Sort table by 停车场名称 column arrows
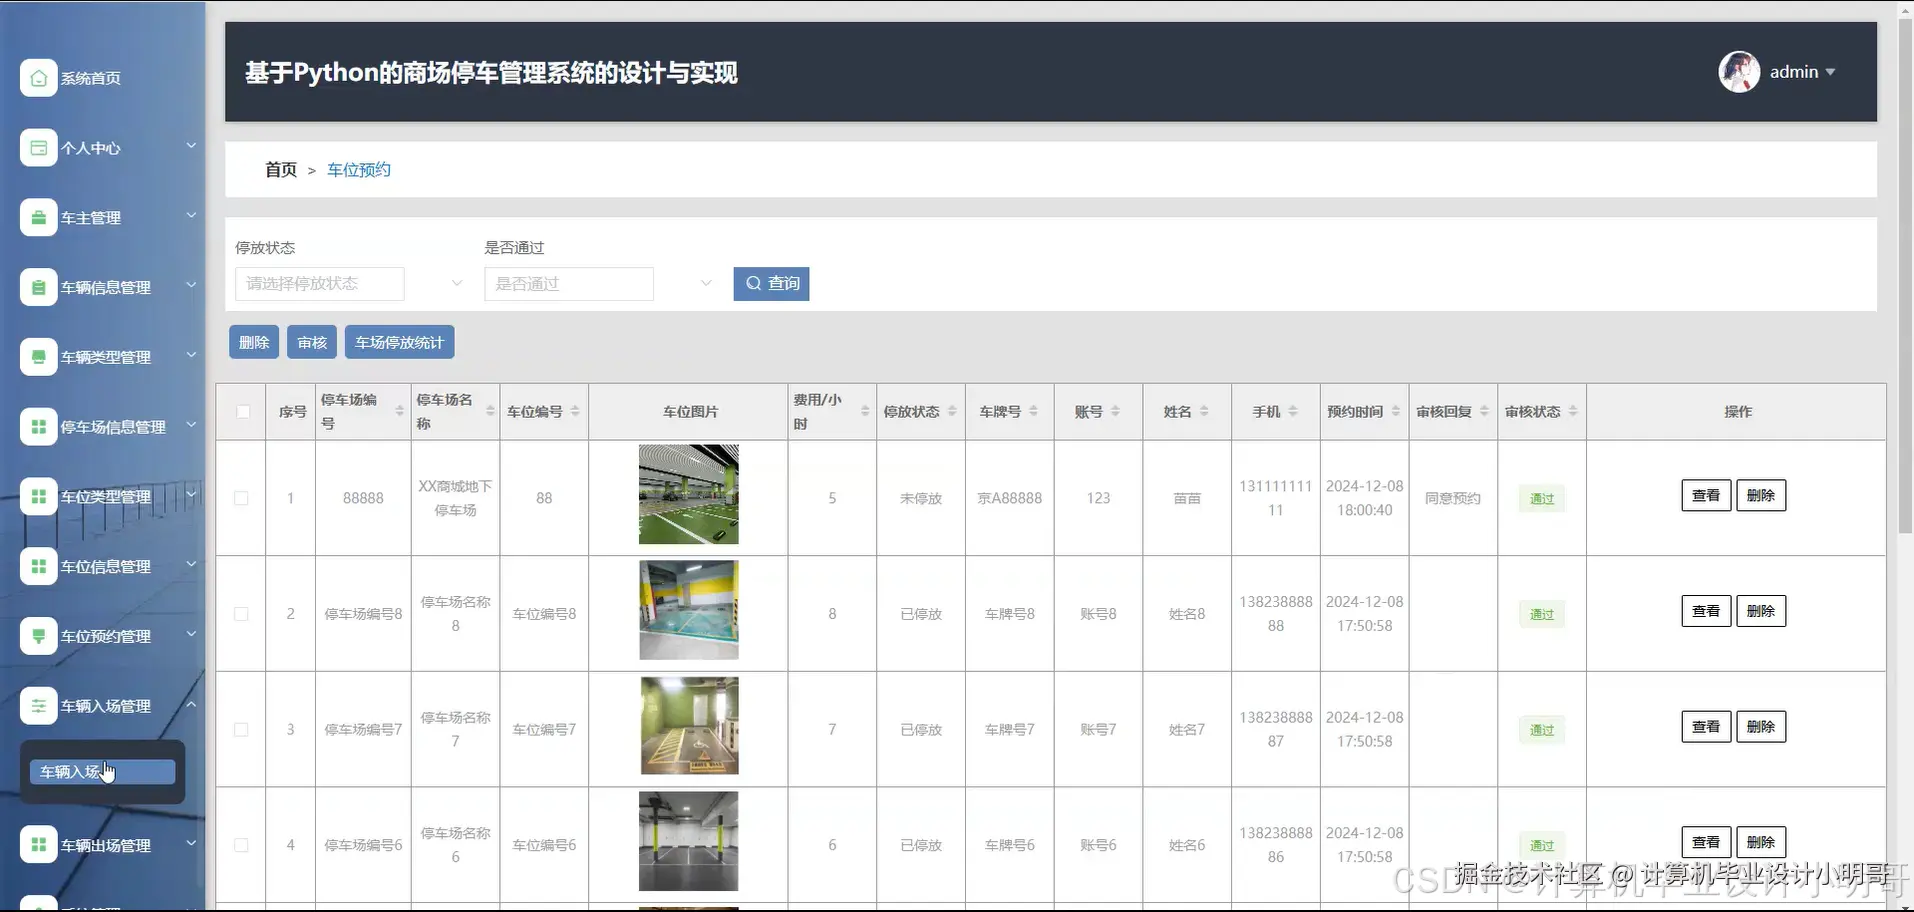 point(490,411)
